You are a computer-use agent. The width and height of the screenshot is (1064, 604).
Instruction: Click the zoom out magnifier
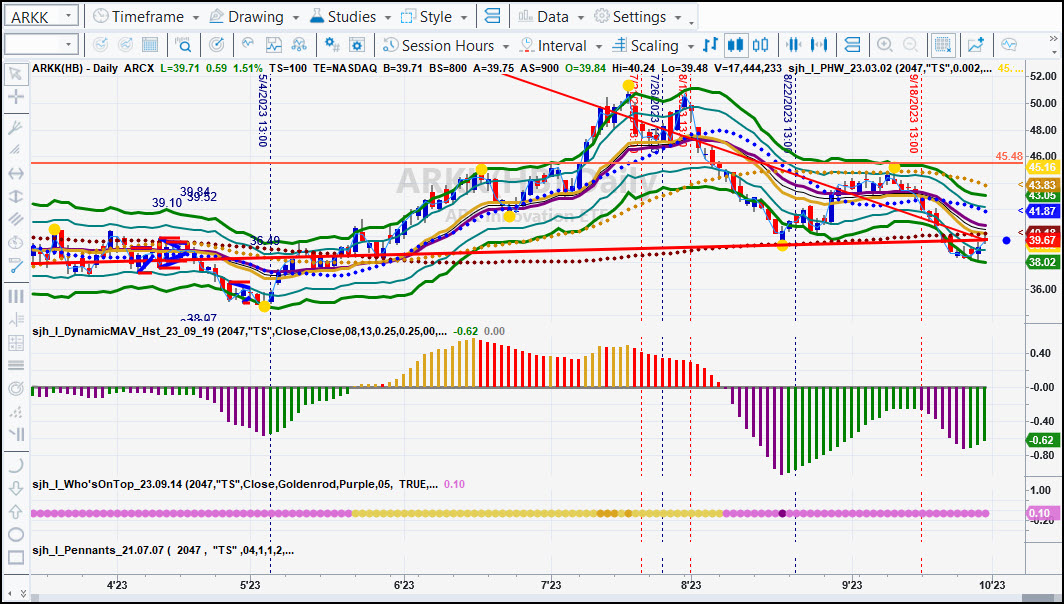coord(911,45)
